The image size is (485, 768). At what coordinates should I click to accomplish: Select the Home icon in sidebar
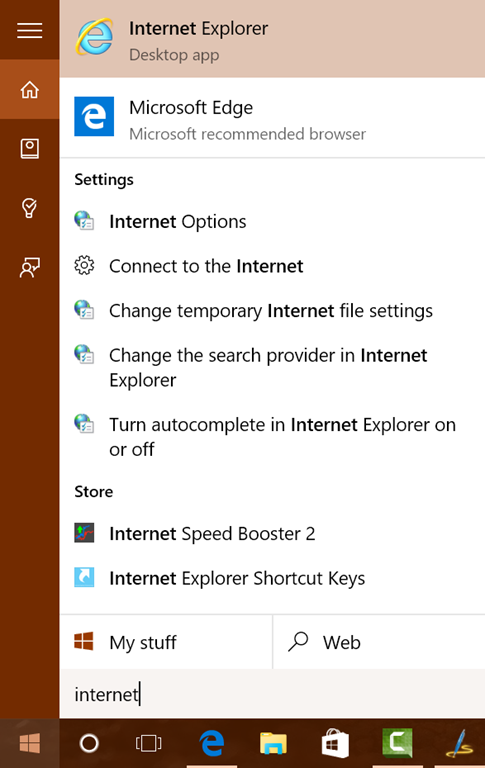tap(29, 90)
